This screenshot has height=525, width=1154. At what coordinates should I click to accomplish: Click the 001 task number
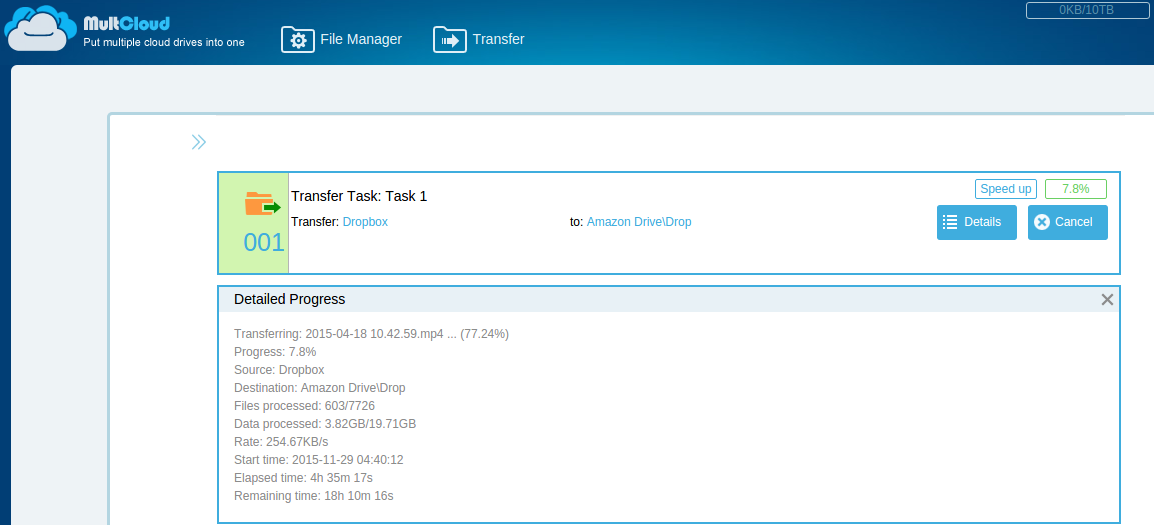click(x=264, y=242)
